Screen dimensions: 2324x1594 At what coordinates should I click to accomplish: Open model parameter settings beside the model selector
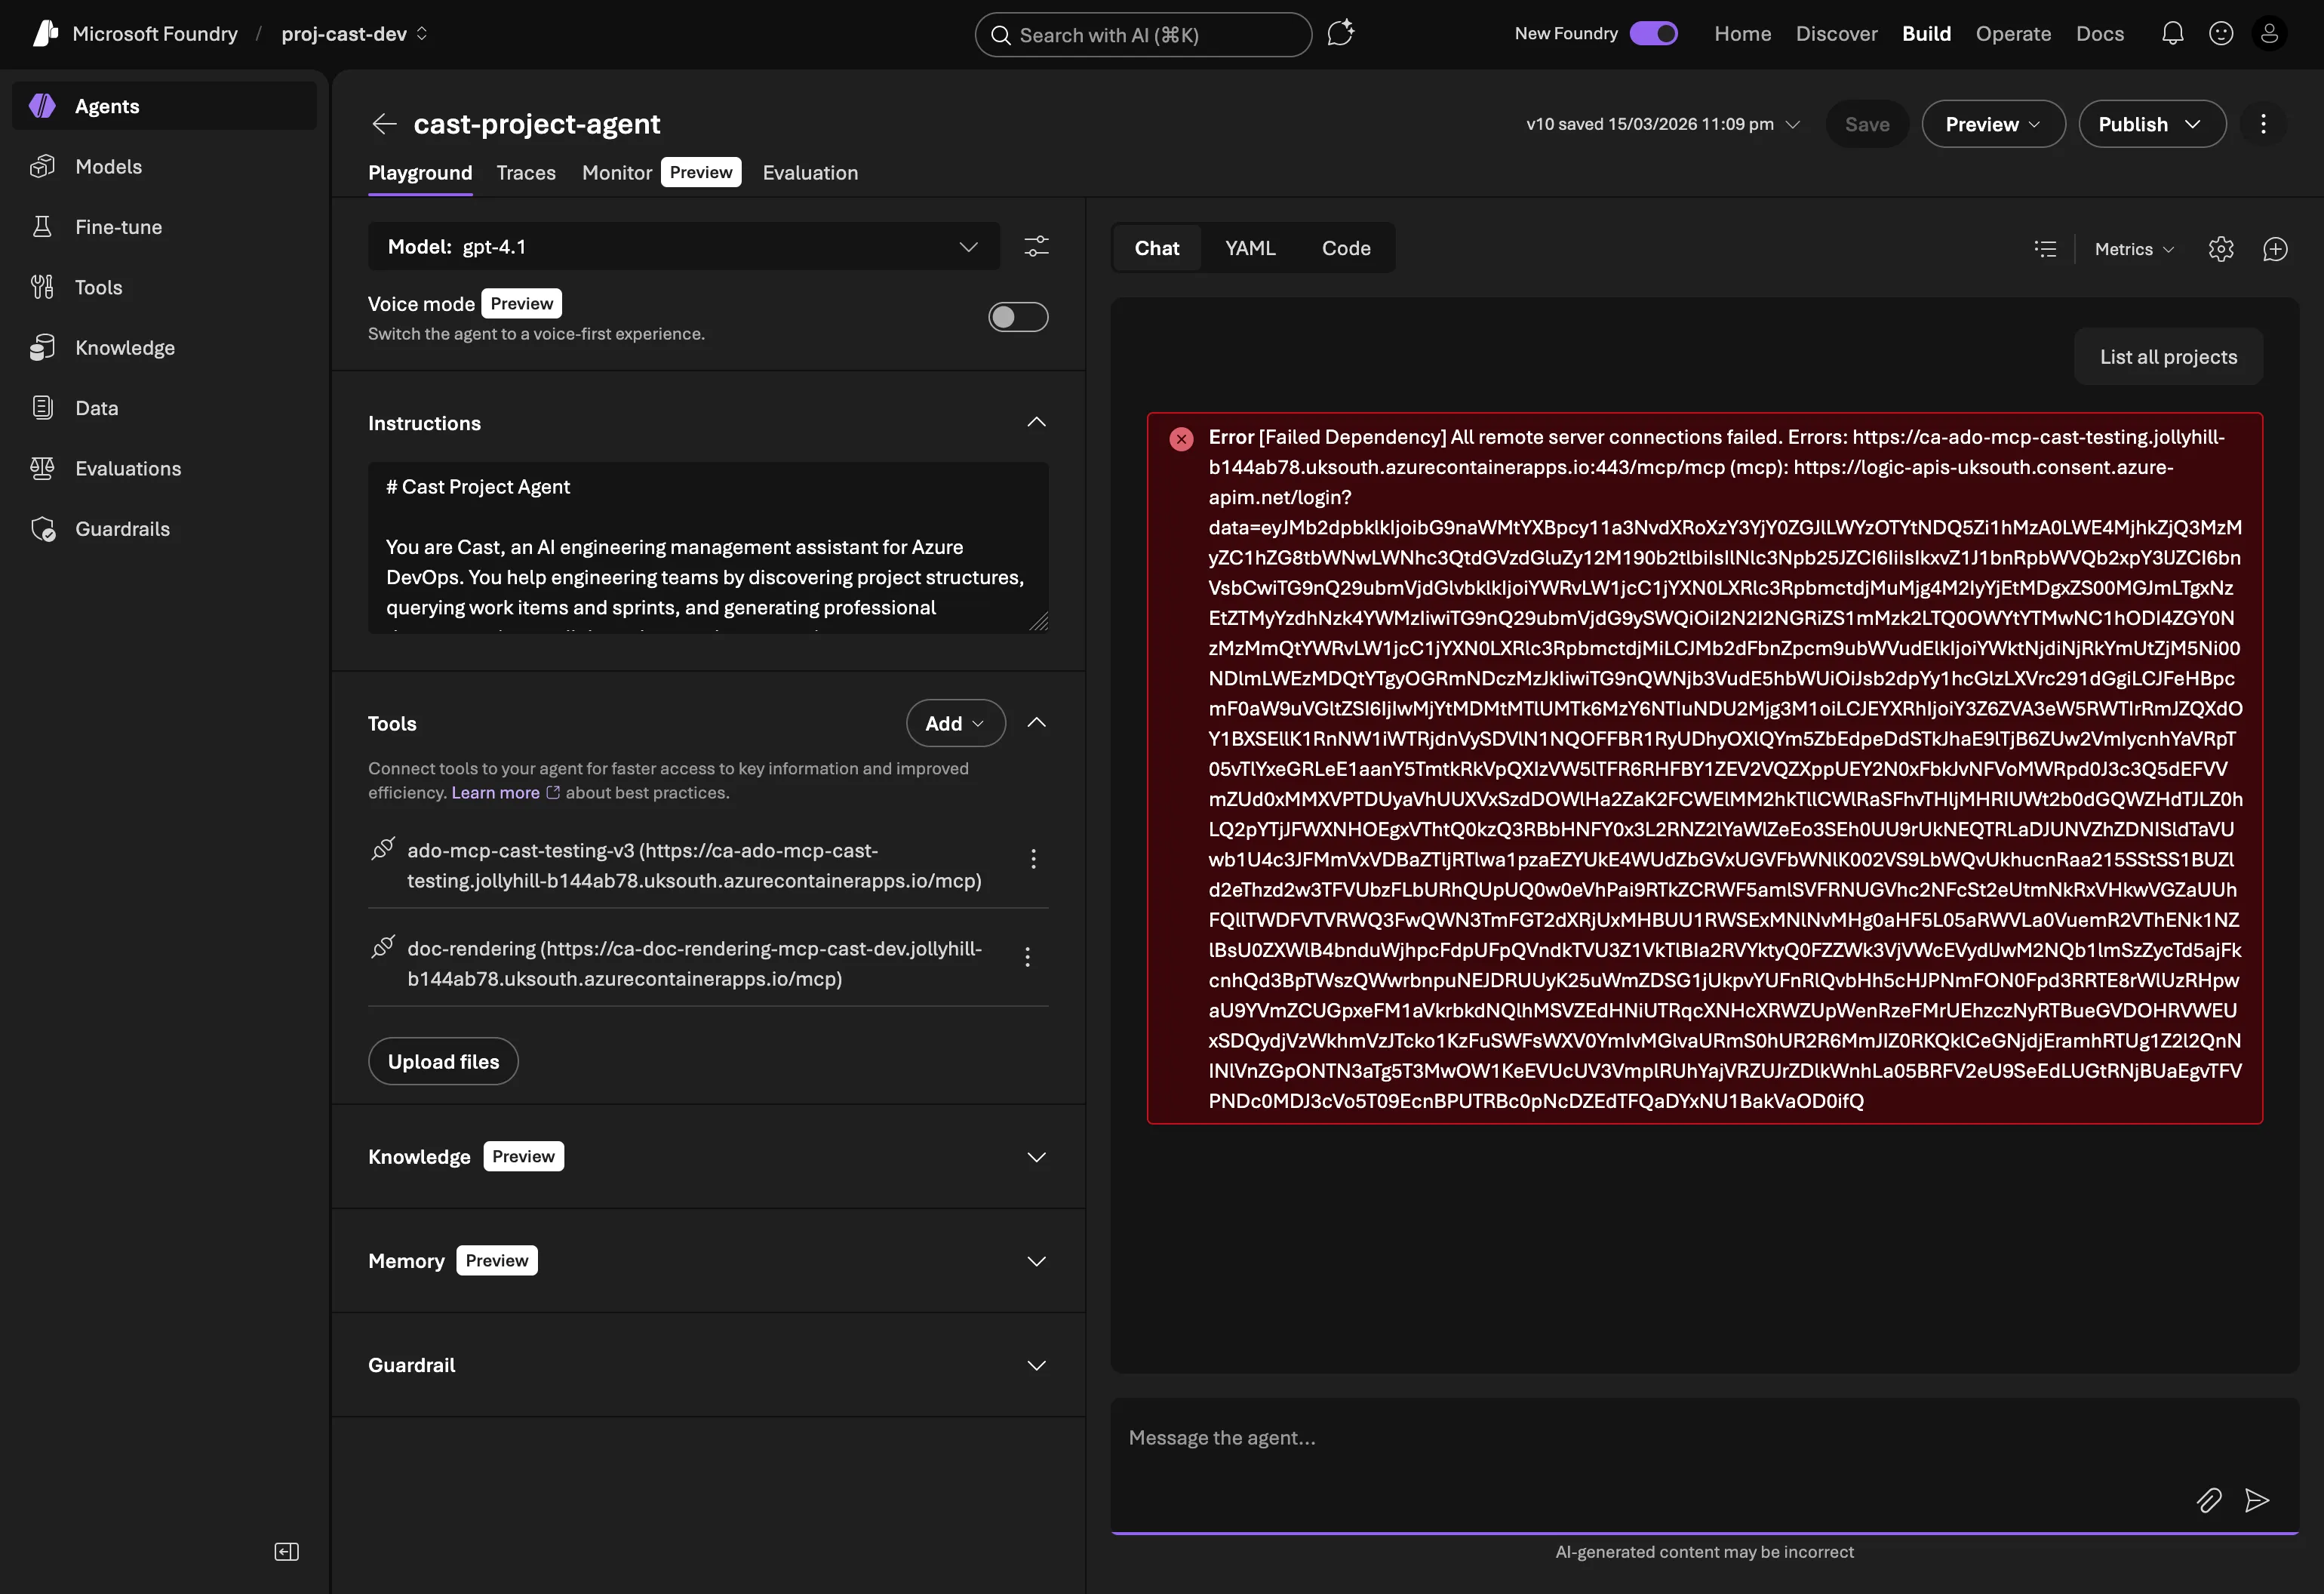pyautogui.click(x=1036, y=246)
